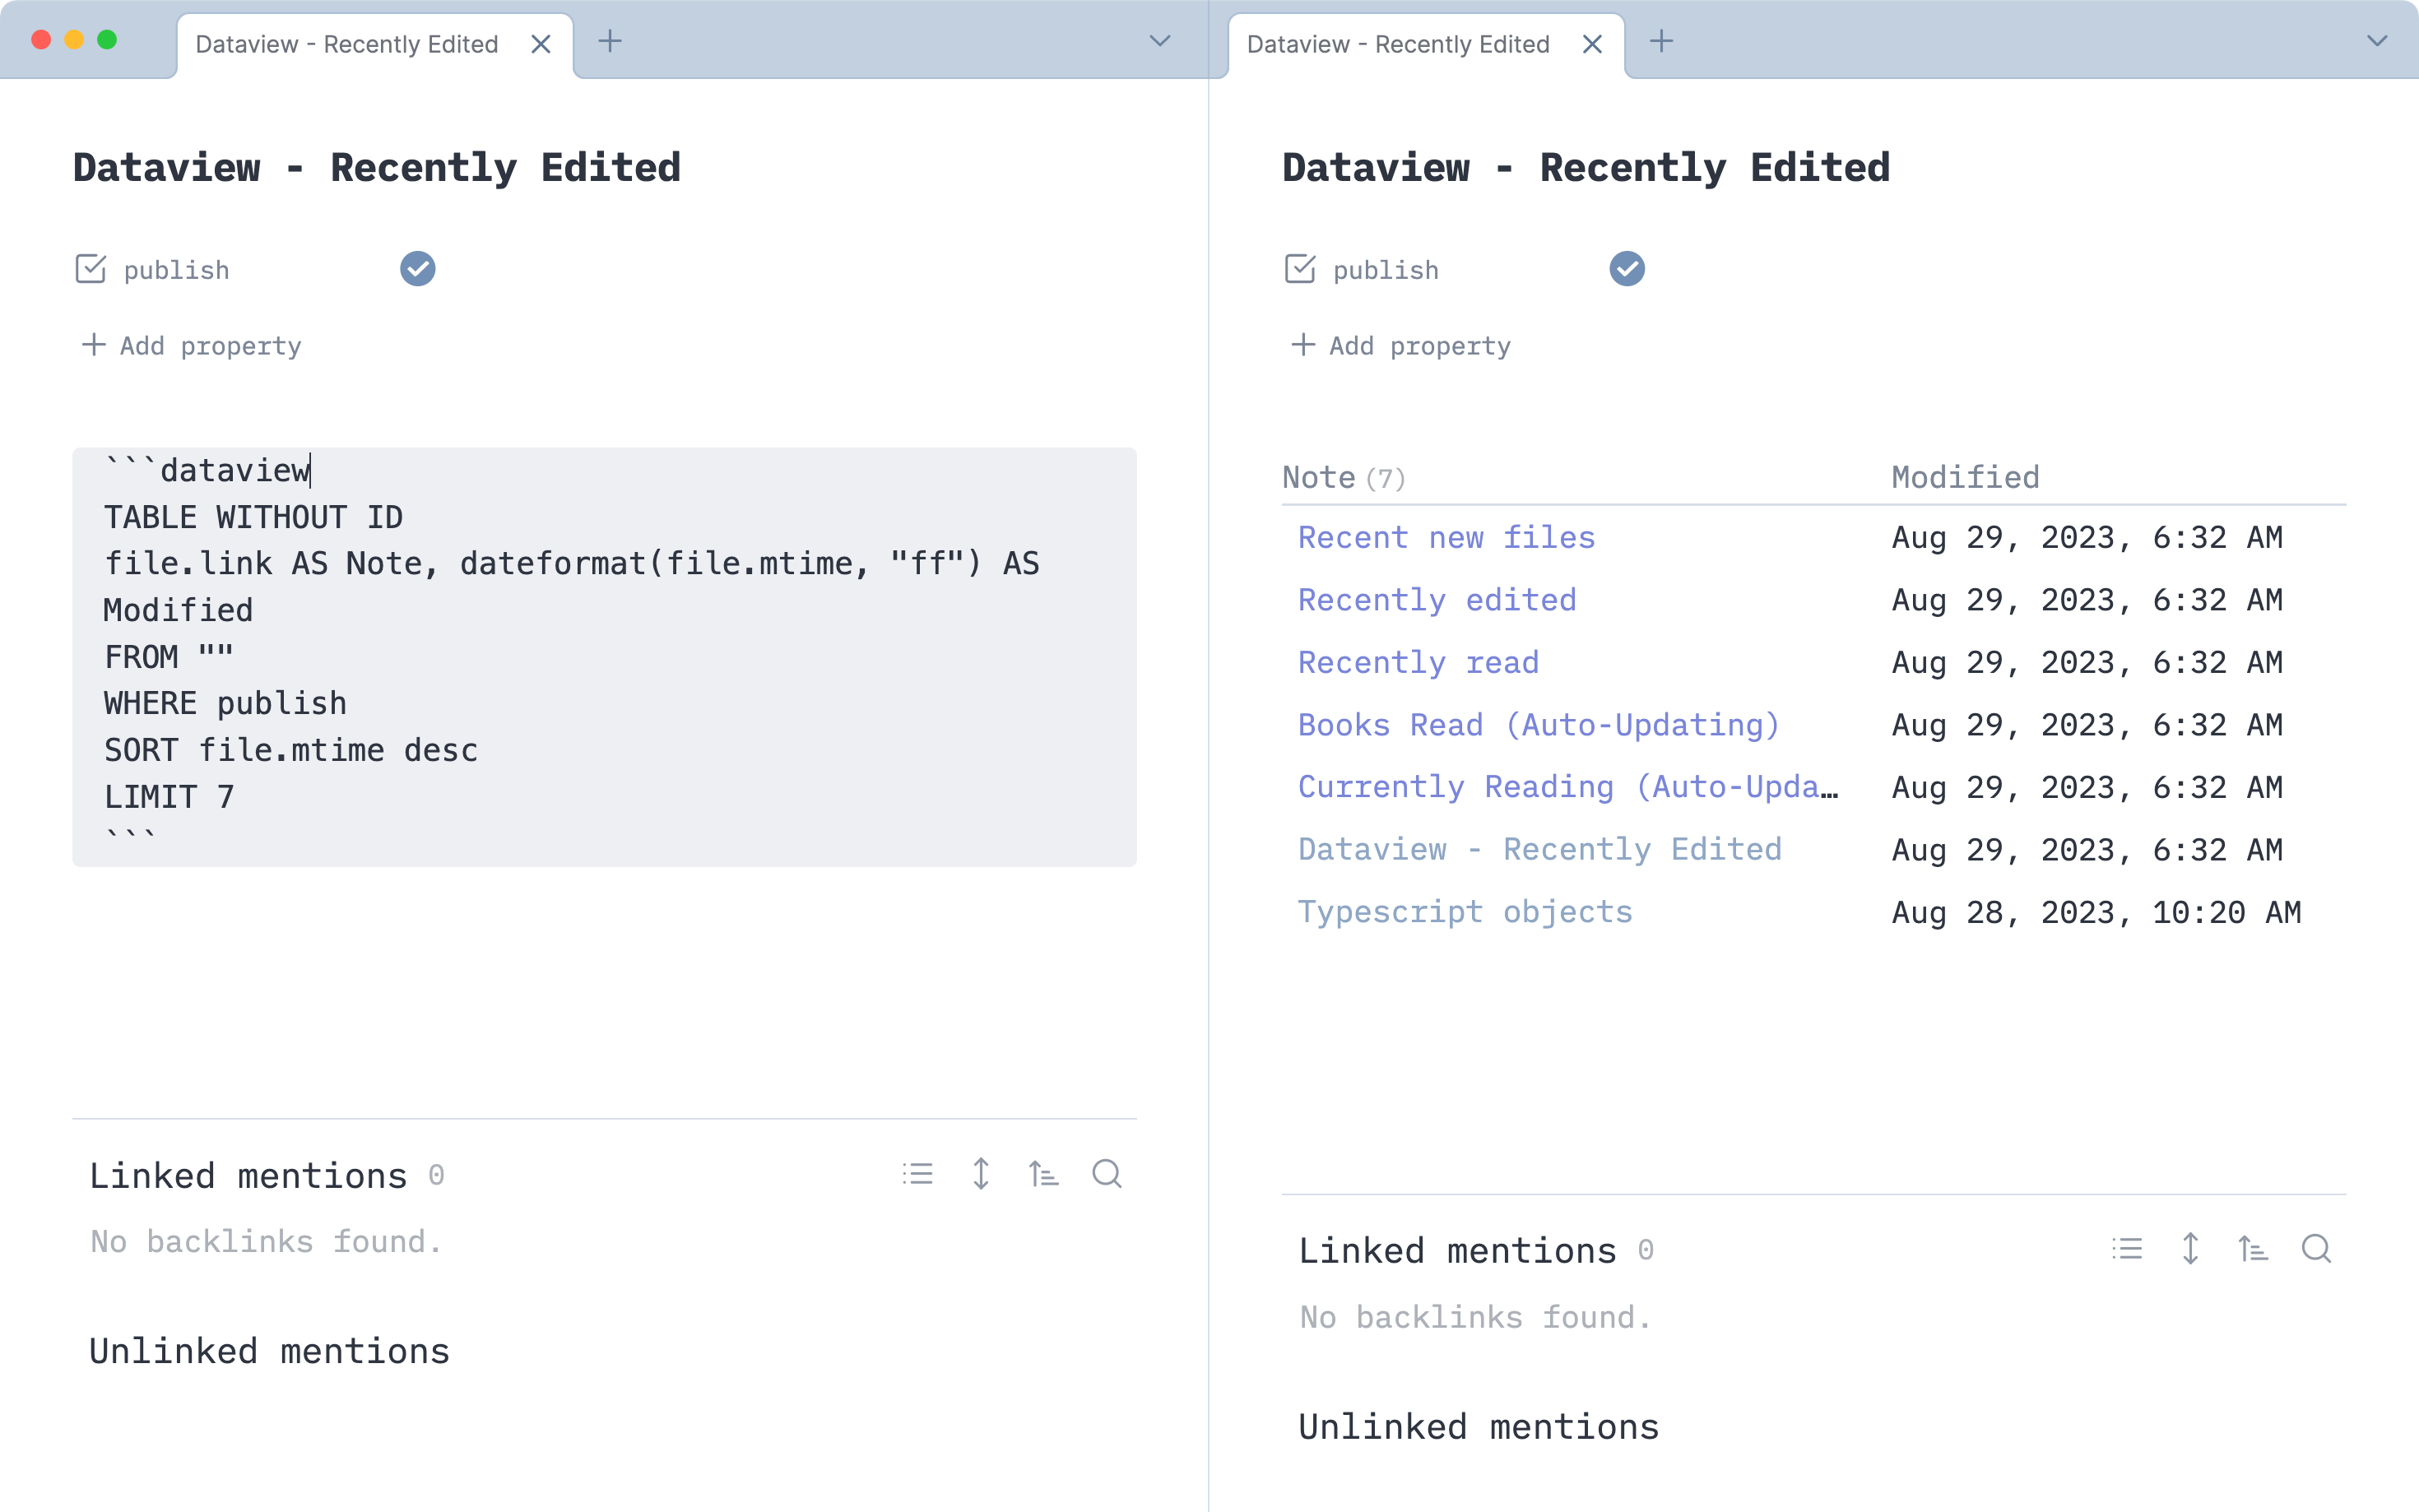2419x1512 pixels.
Task: Toggle the publish check in the right pane
Action: (x=1626, y=268)
